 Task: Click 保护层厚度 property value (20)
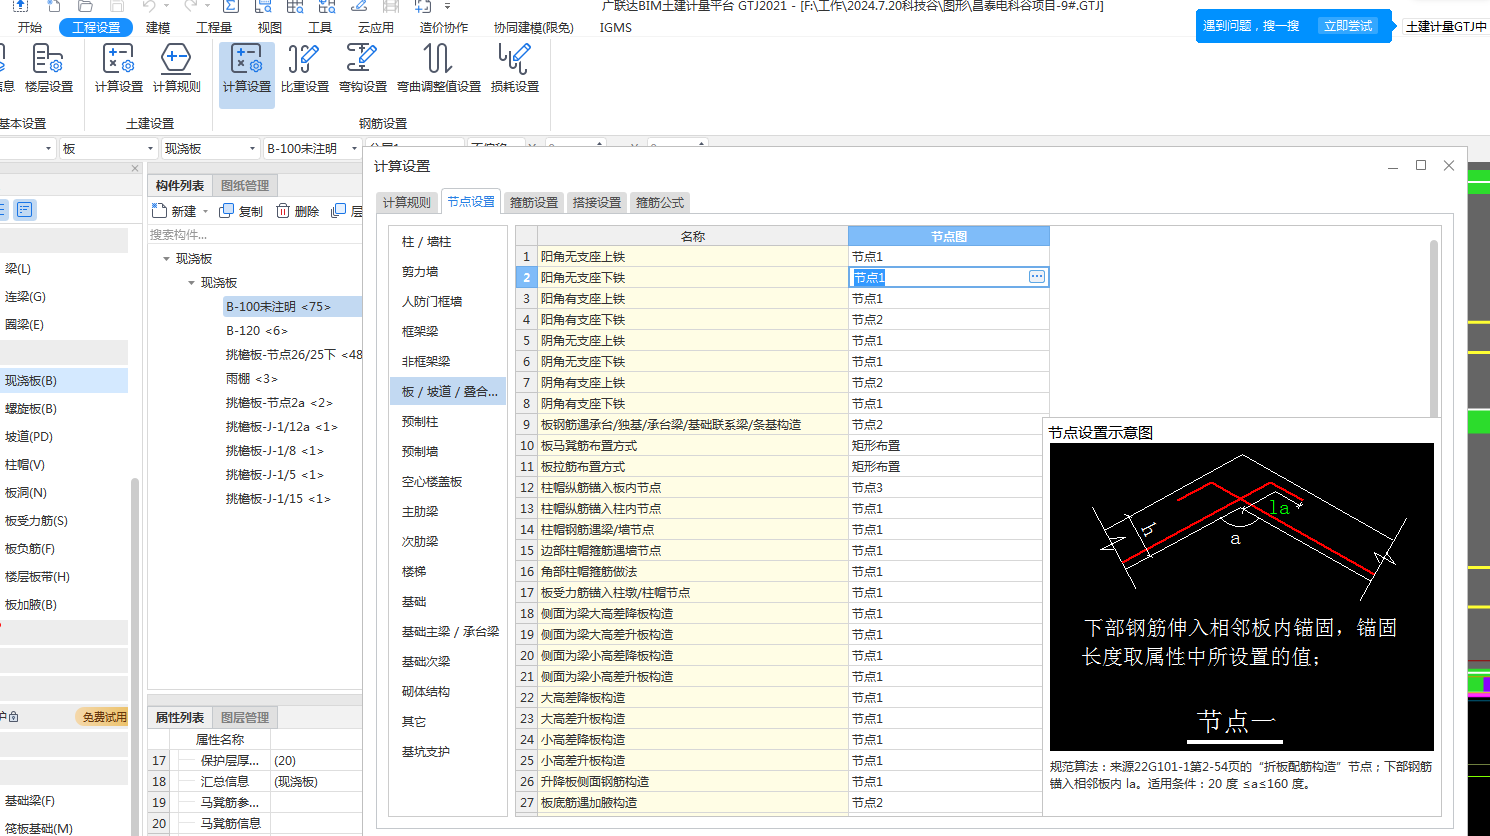(x=316, y=760)
